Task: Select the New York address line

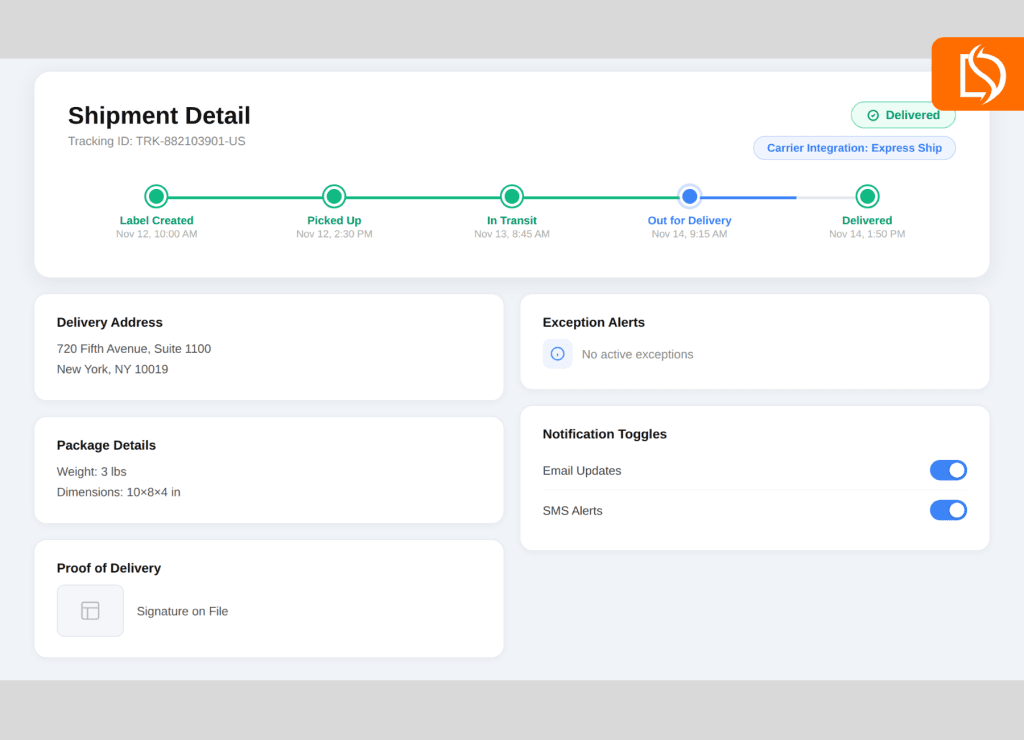Action: pyautogui.click(x=112, y=369)
